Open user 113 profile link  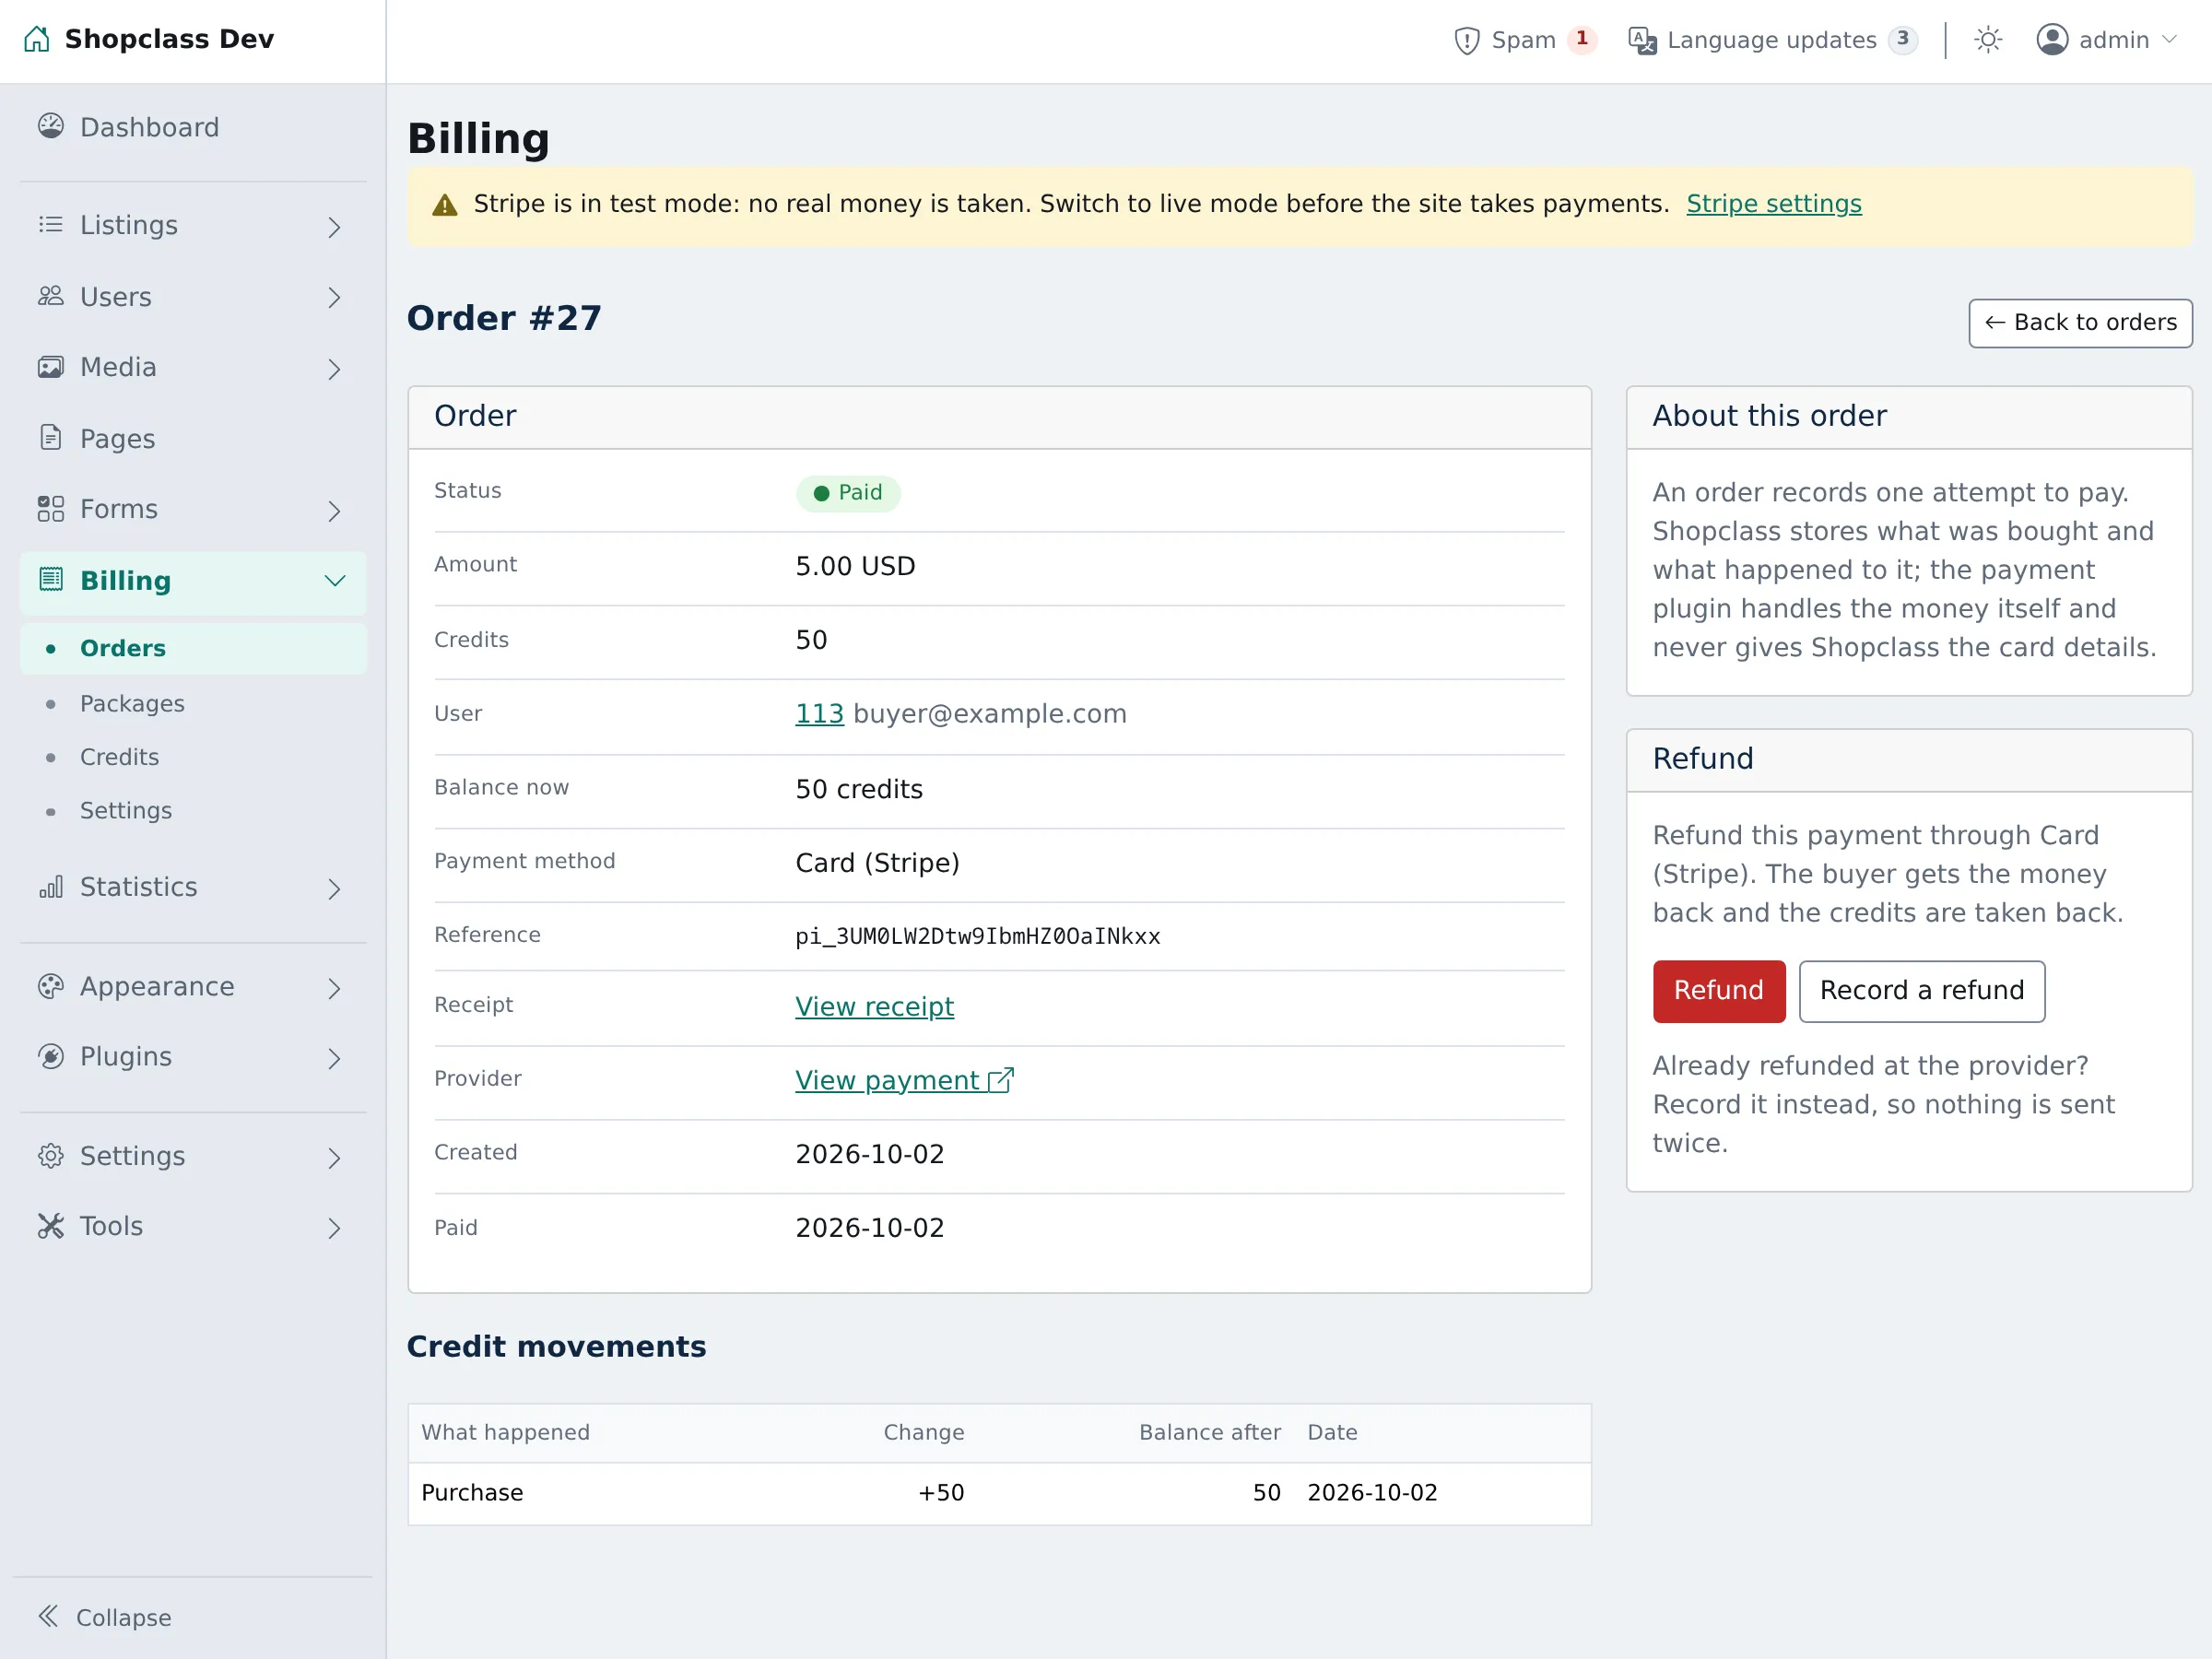click(819, 713)
